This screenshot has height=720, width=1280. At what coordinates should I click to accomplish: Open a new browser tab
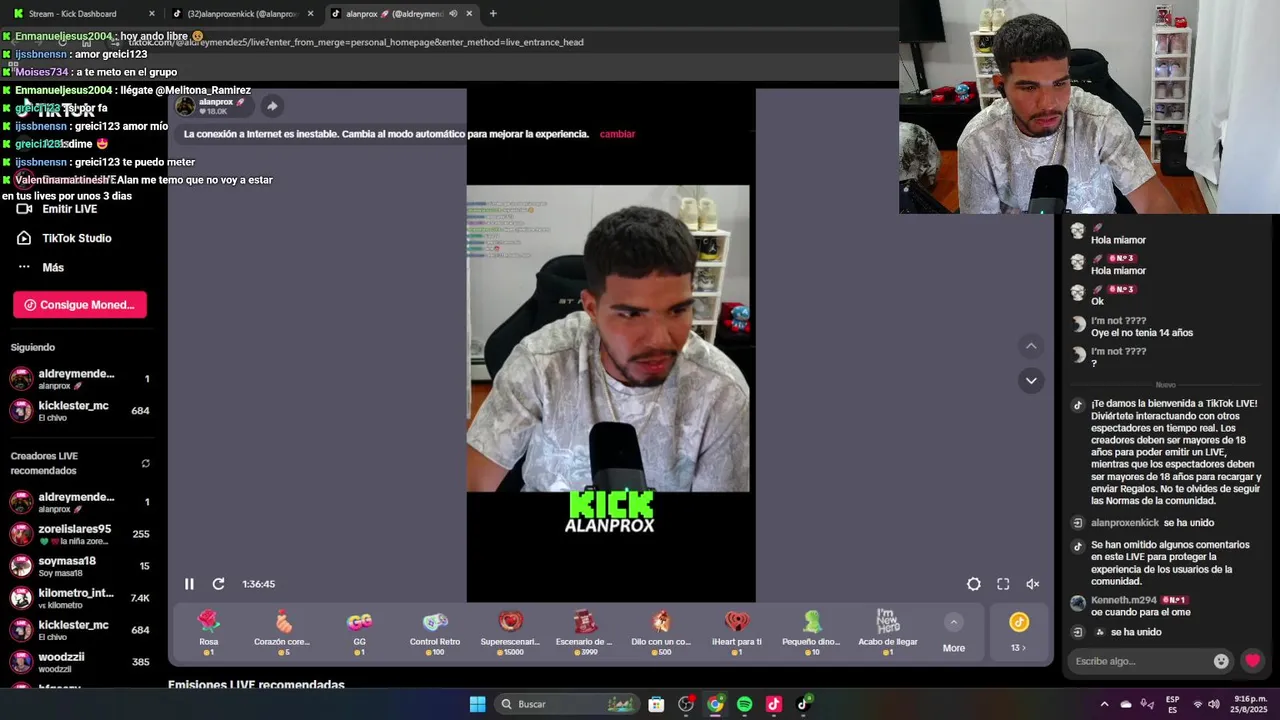pyautogui.click(x=493, y=14)
